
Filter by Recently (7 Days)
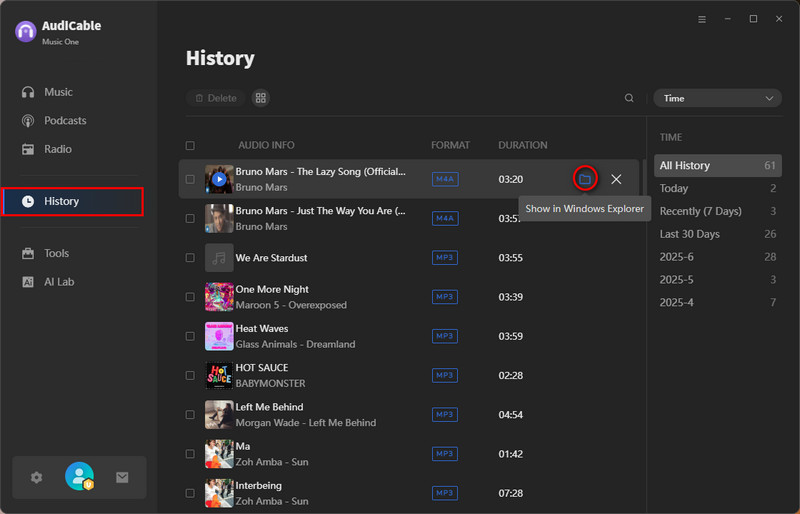(x=717, y=211)
